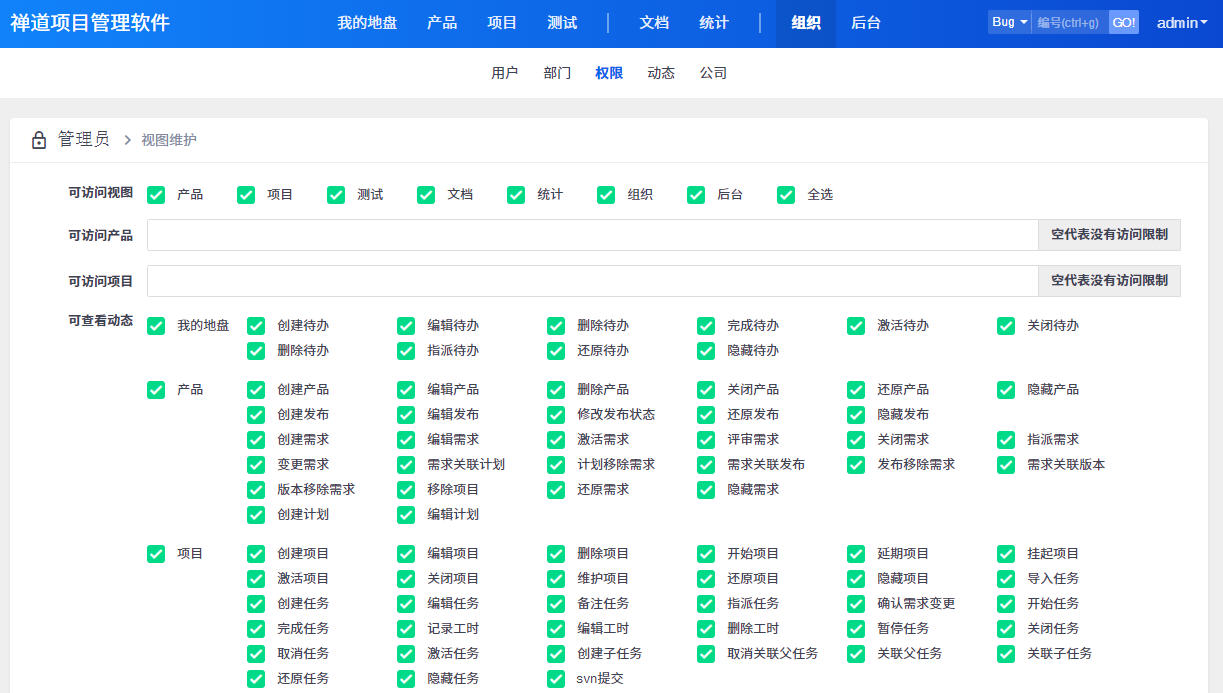The height and width of the screenshot is (693, 1223).
Task: Uncheck the 统计 view checkbox
Action: point(516,195)
